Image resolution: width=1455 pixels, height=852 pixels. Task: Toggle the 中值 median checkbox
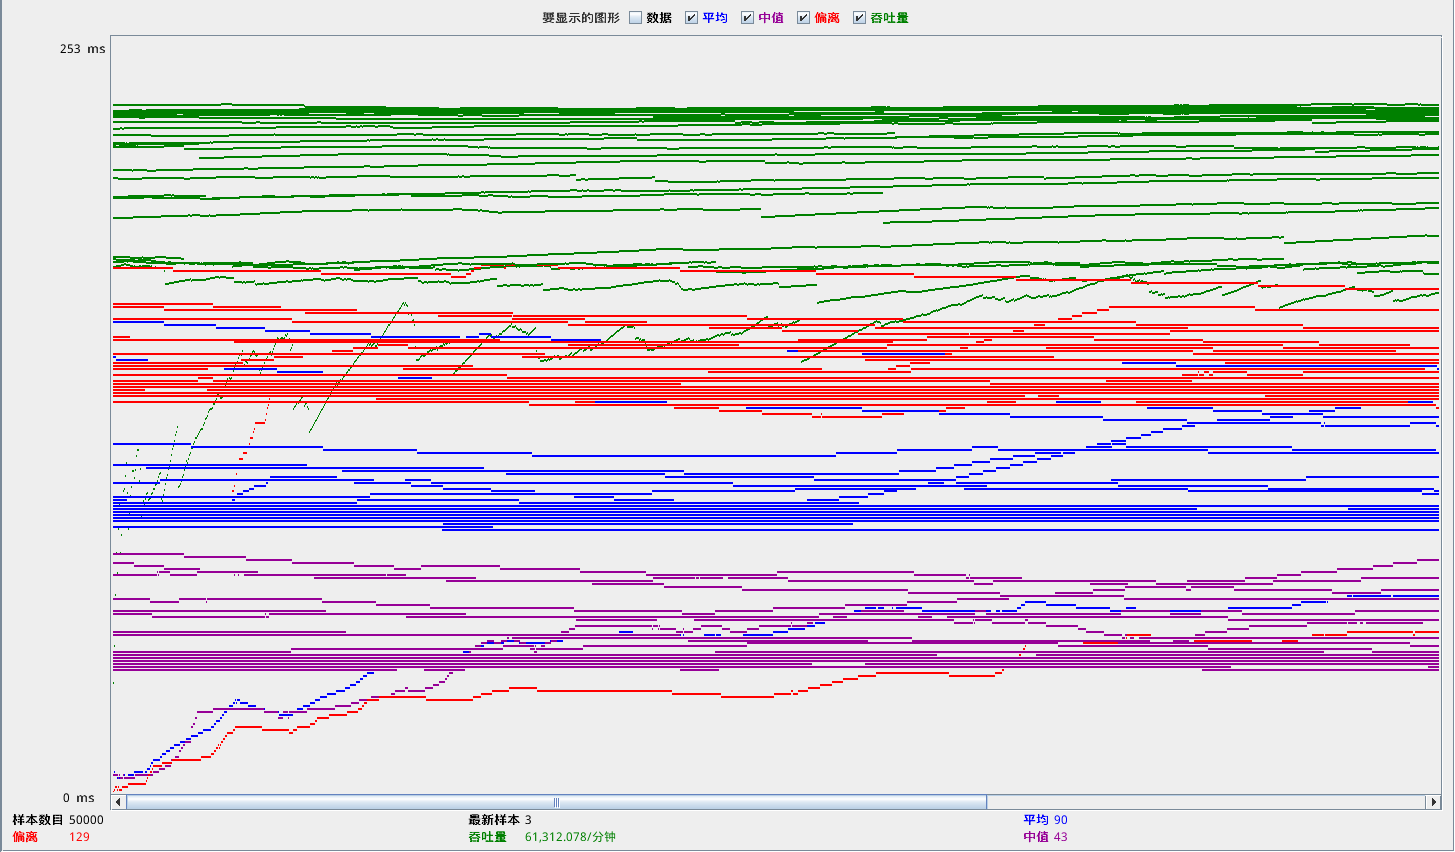tap(748, 18)
